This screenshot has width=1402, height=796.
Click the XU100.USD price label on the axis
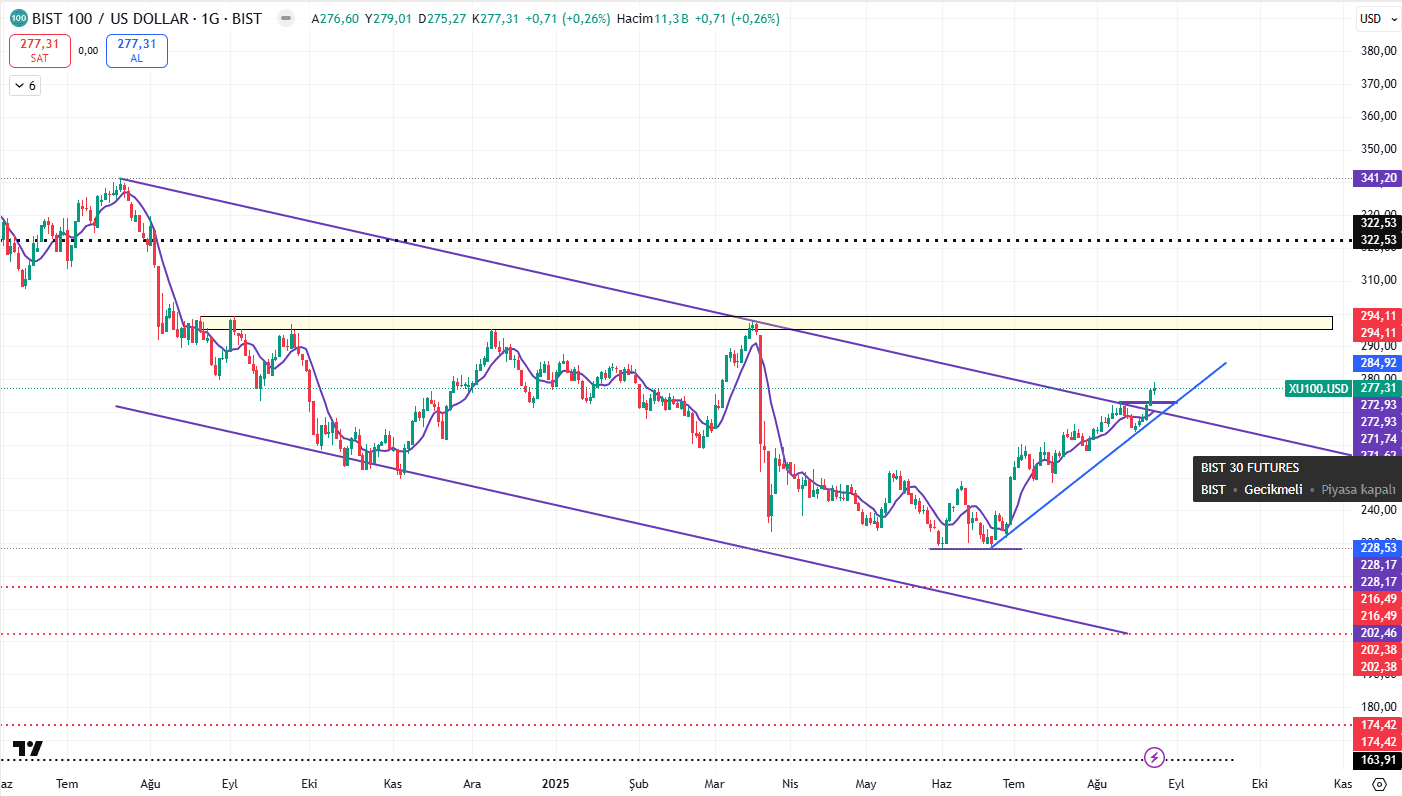coord(1318,388)
